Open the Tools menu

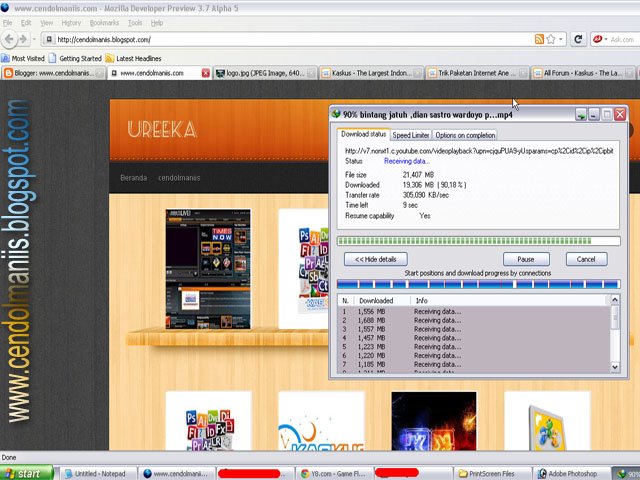click(x=135, y=23)
